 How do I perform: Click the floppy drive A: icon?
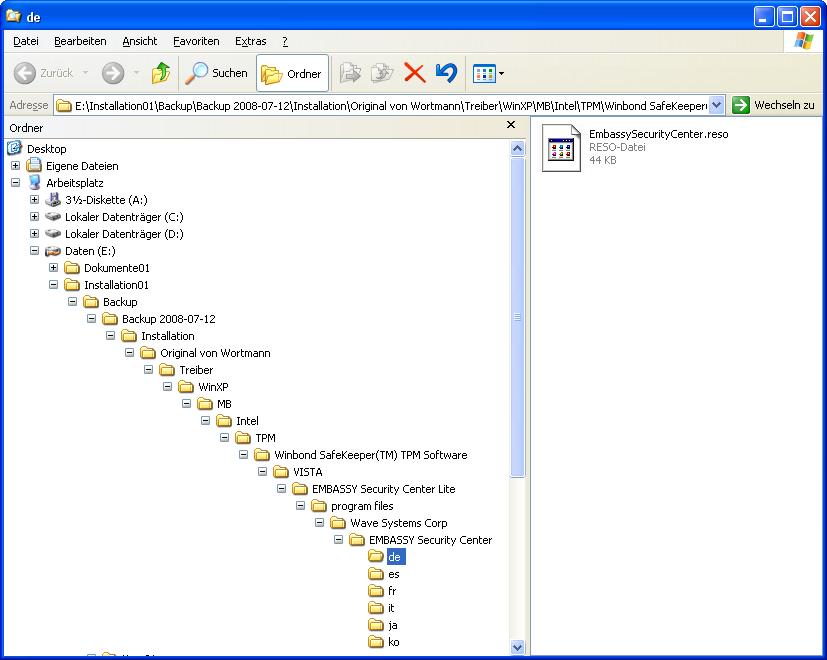pyautogui.click(x=53, y=199)
